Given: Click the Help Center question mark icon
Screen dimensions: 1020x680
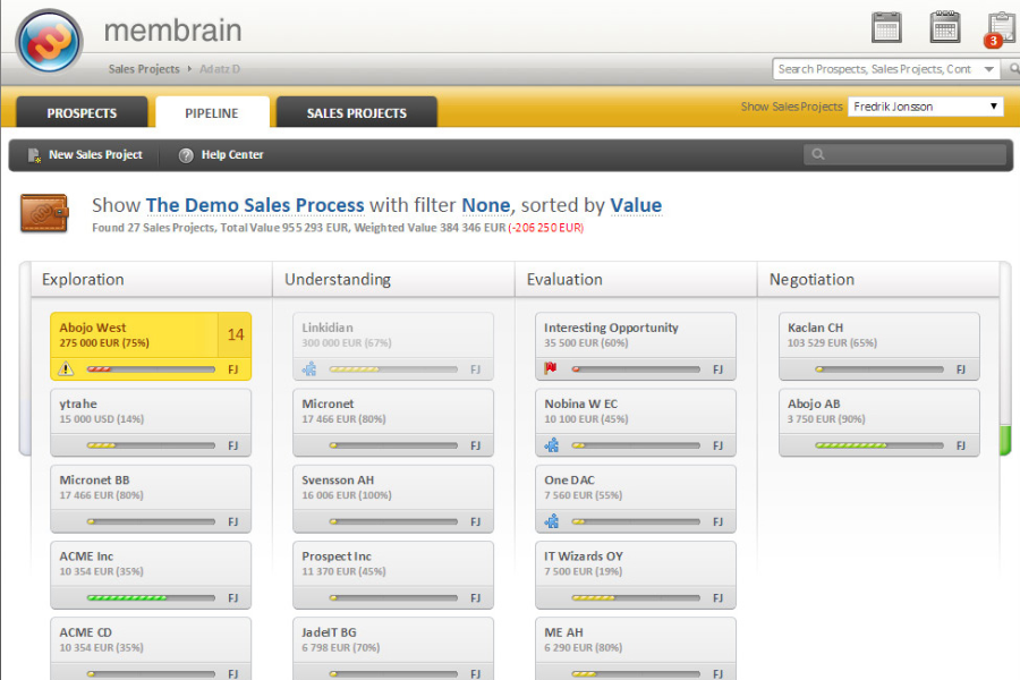Looking at the screenshot, I should click(x=186, y=155).
